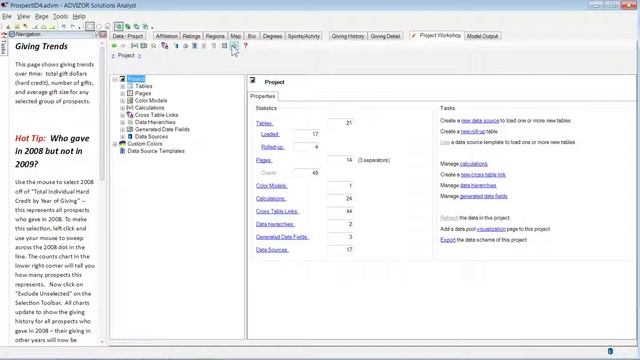Click the Tables folder icon in tree
The image size is (640, 360).
click(130, 86)
